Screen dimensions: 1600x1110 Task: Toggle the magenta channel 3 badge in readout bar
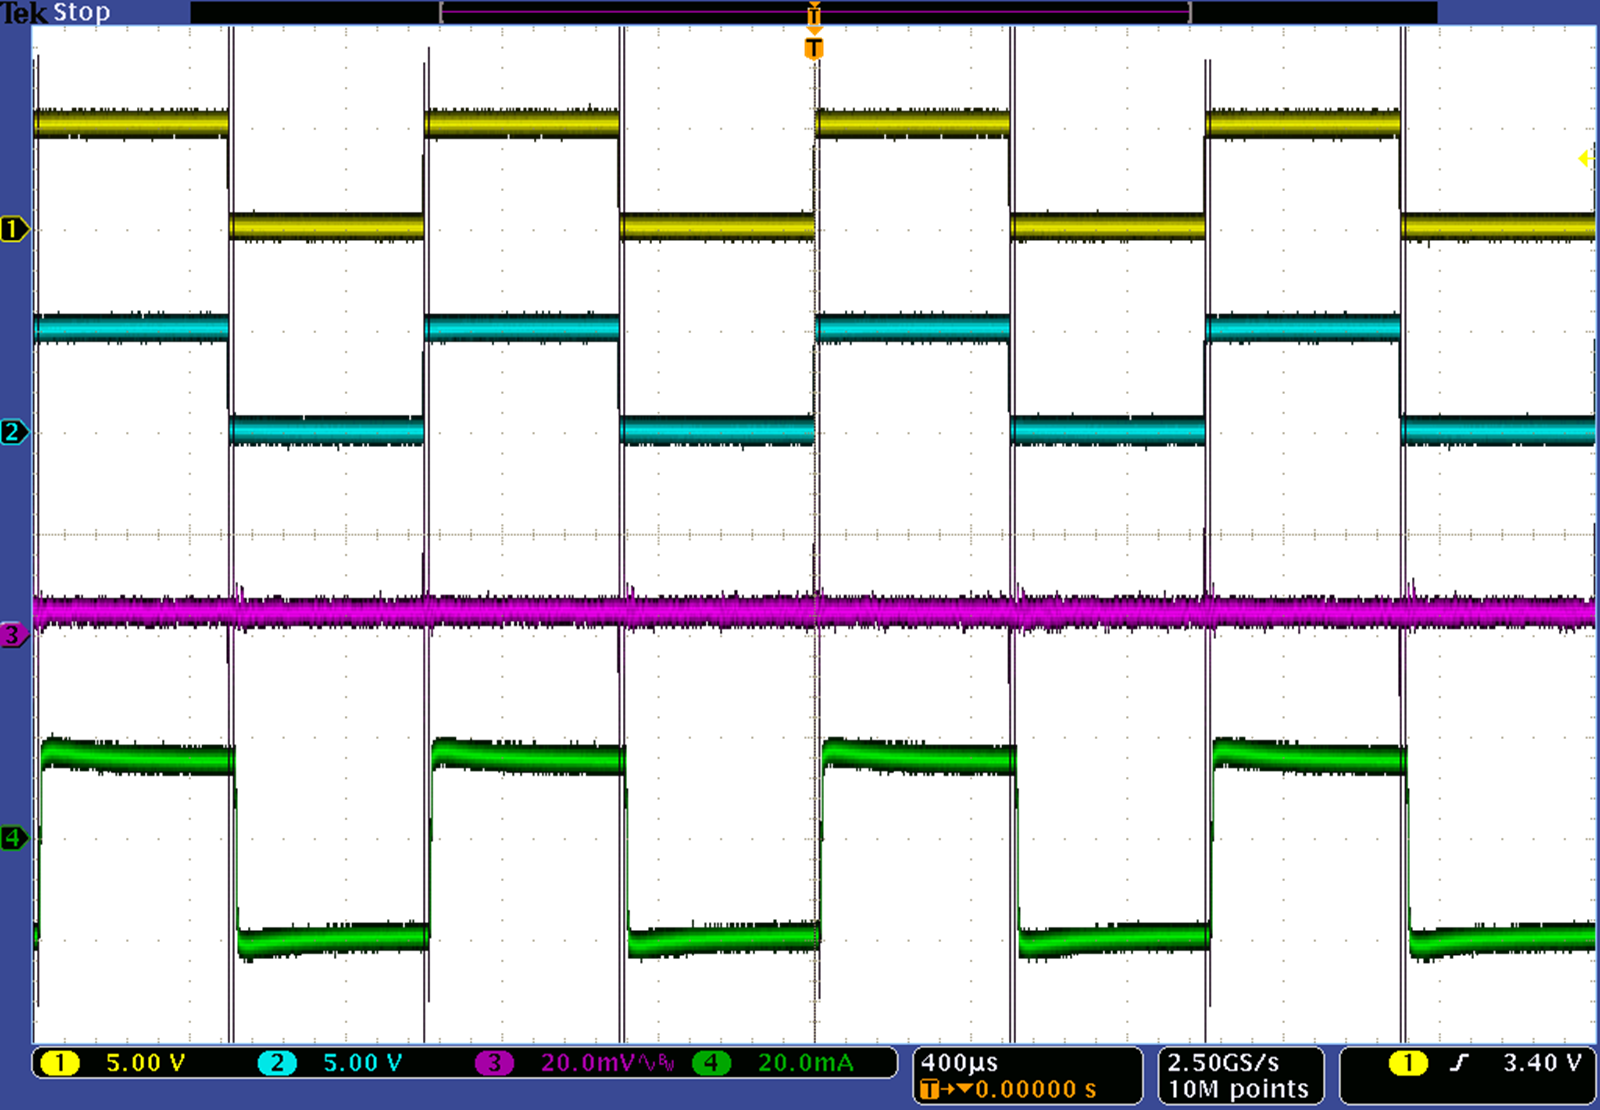[494, 1063]
